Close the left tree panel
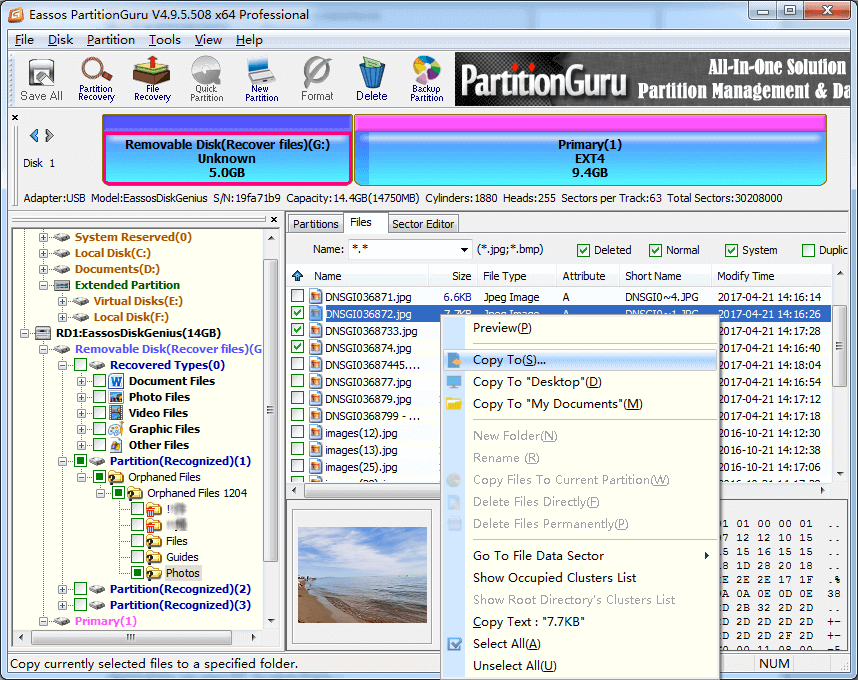Screen dimensions: 858x680 [274, 219]
